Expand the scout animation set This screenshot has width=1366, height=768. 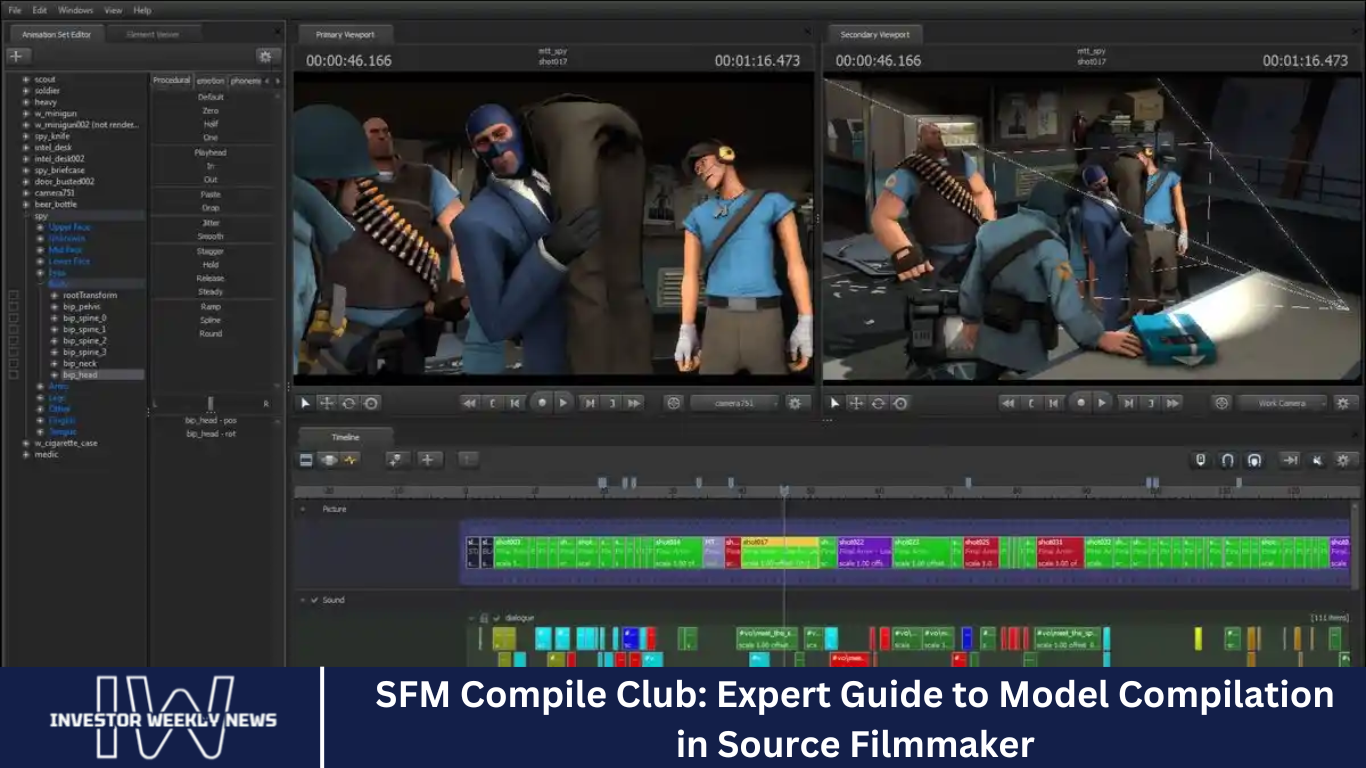click(26, 79)
